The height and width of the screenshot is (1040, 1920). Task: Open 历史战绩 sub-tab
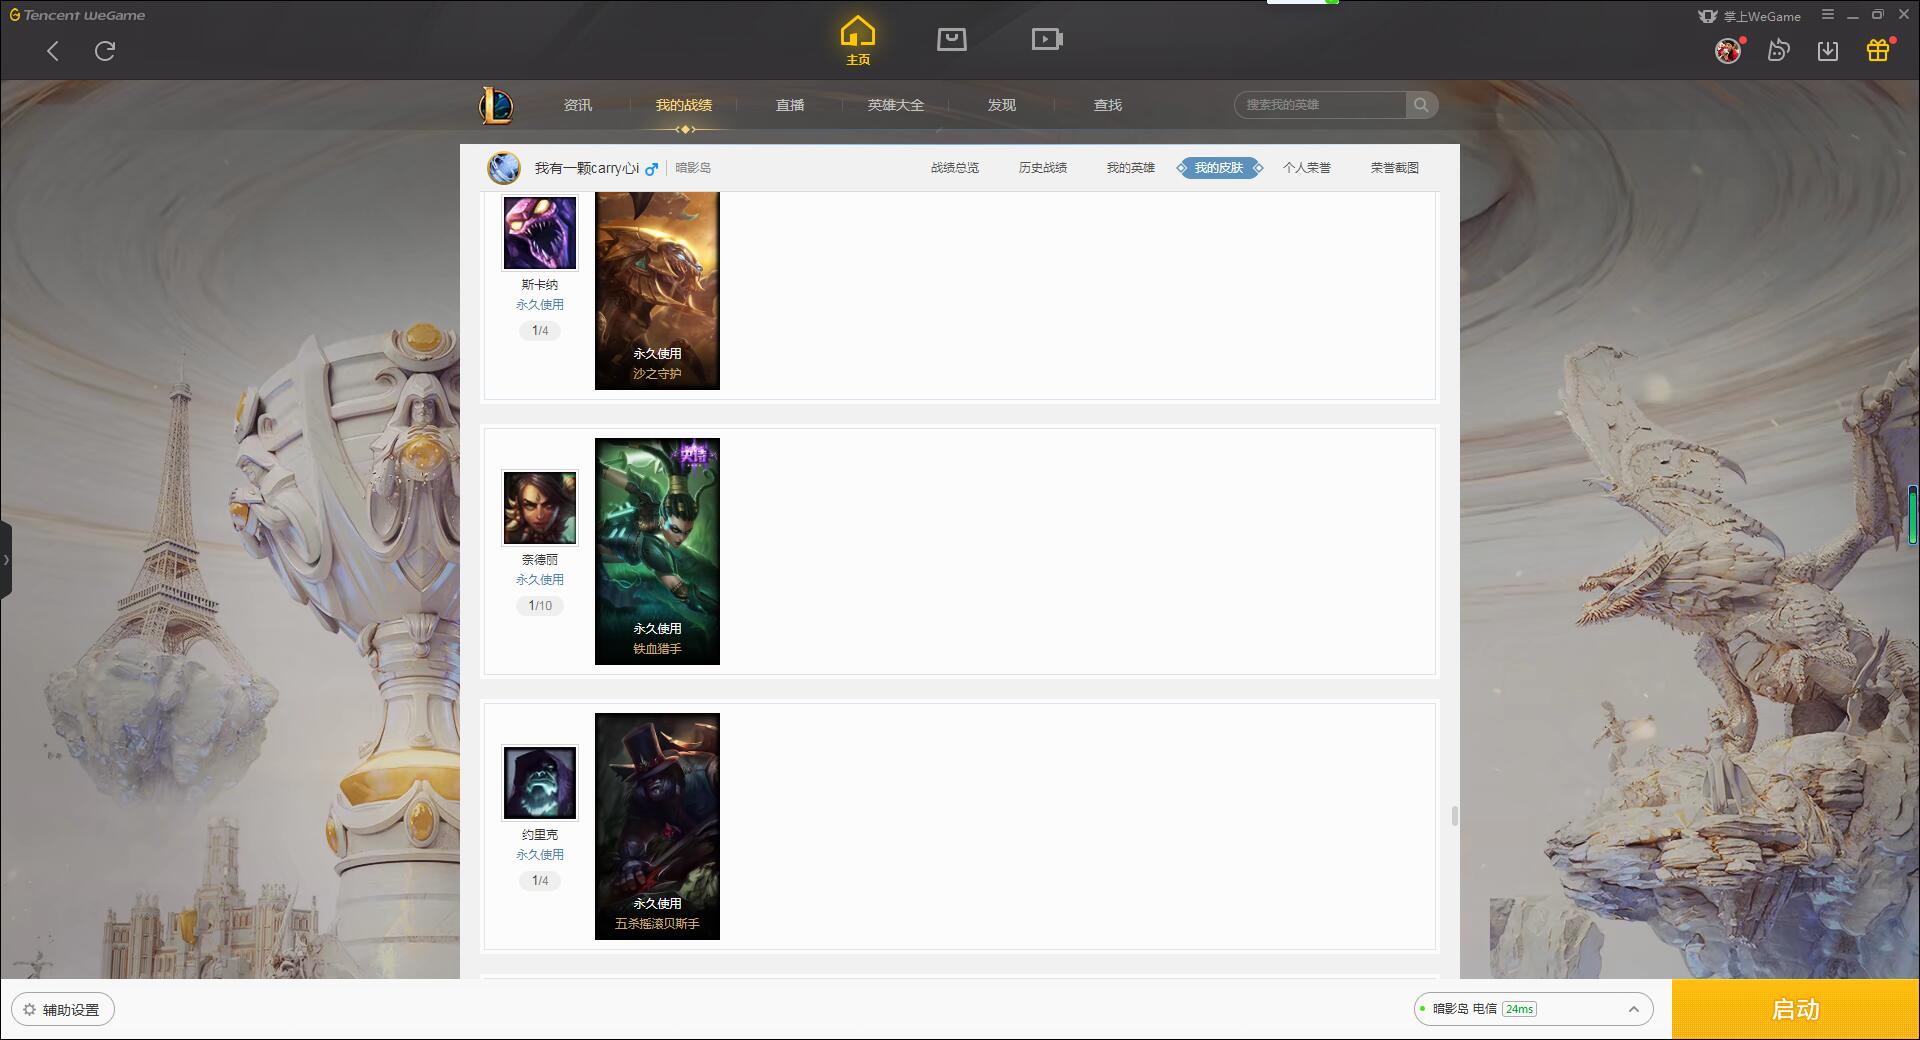point(1043,168)
